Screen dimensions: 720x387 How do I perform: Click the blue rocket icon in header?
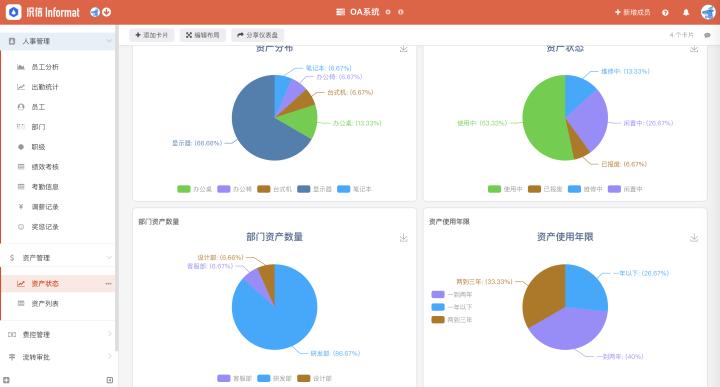pos(95,12)
